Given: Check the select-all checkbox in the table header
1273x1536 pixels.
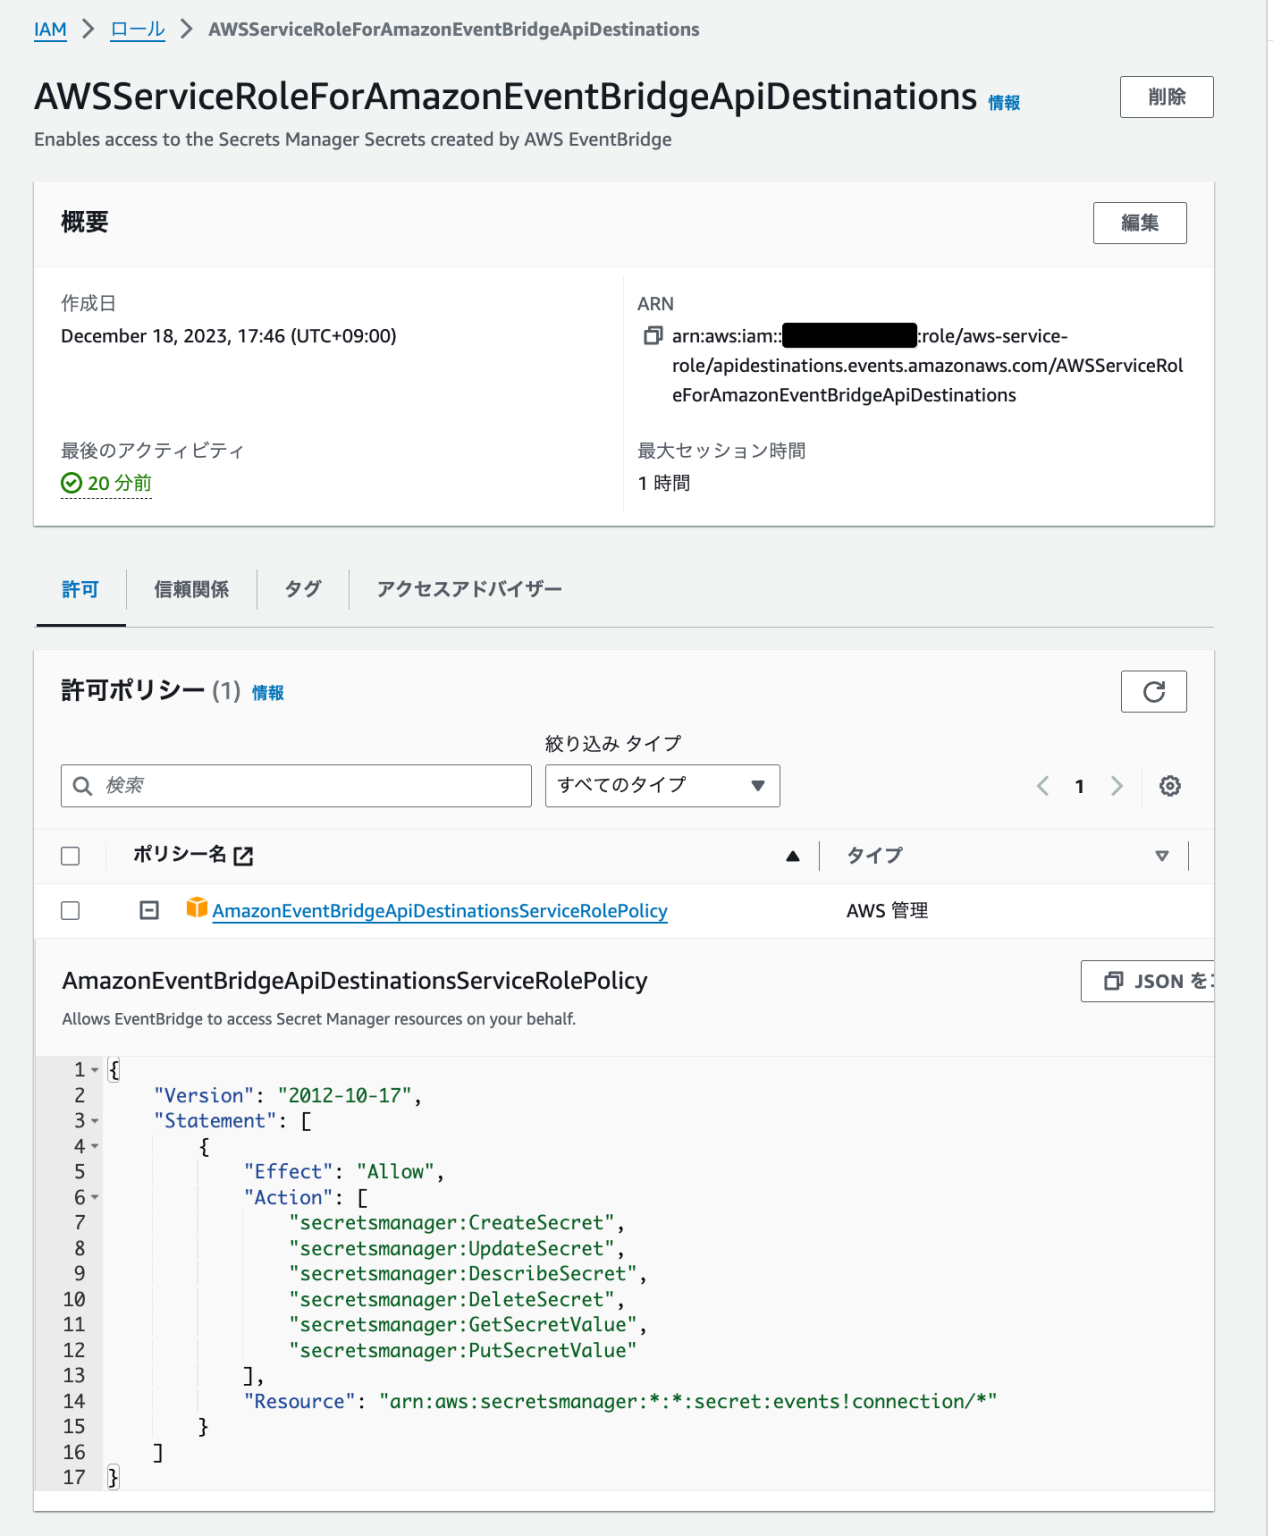Looking at the screenshot, I should pos(70,856).
